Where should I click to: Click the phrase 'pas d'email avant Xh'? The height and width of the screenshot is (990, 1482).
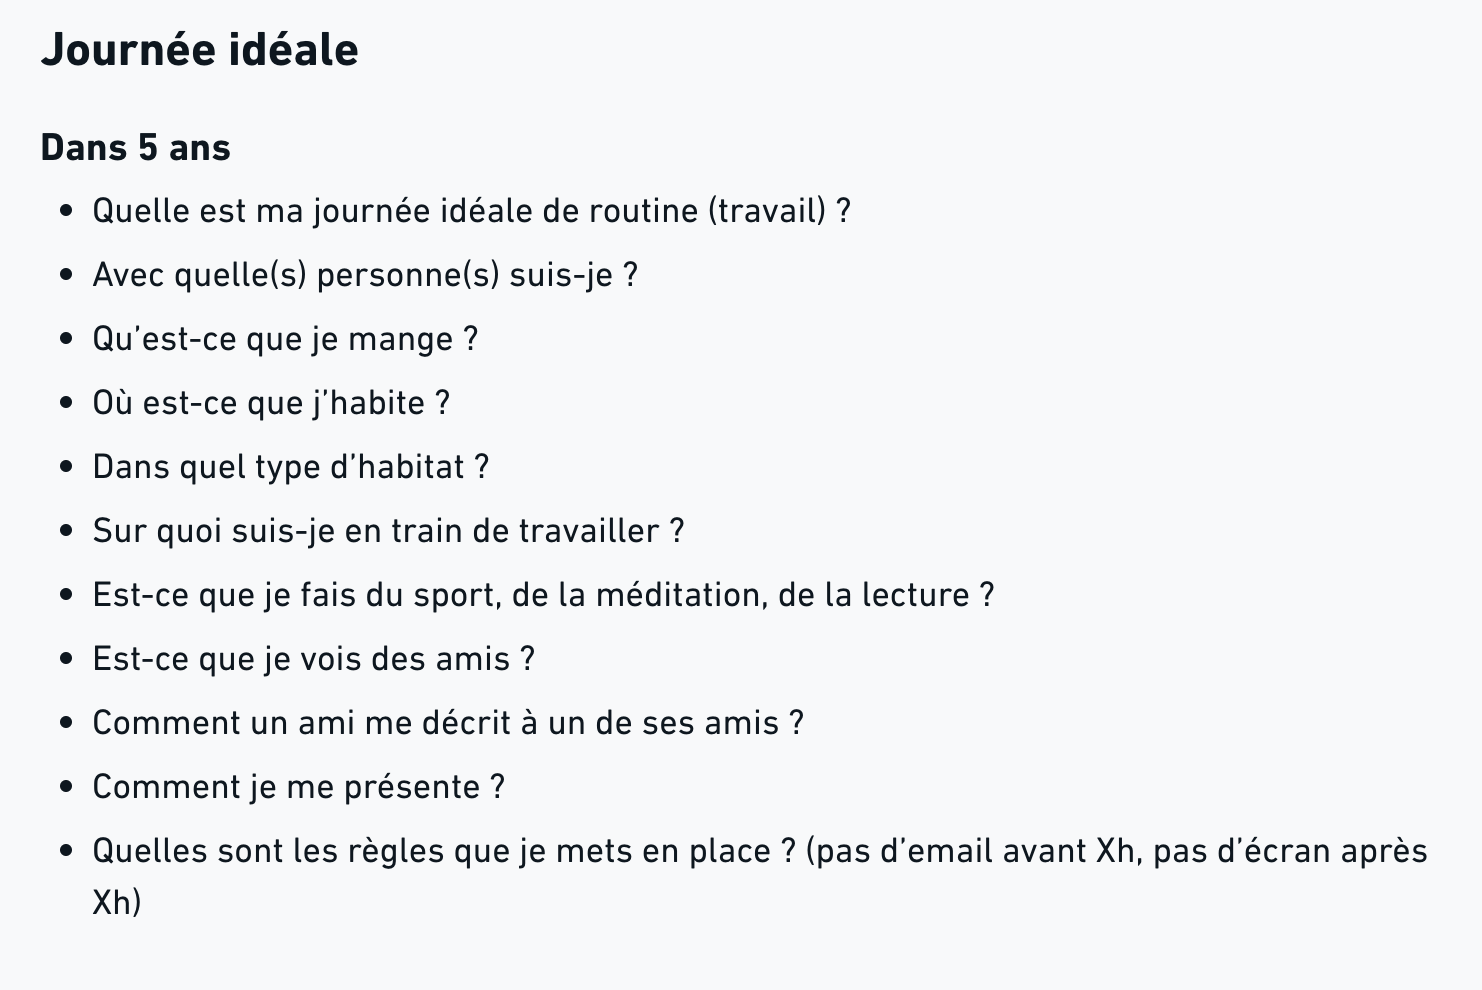click(x=977, y=851)
